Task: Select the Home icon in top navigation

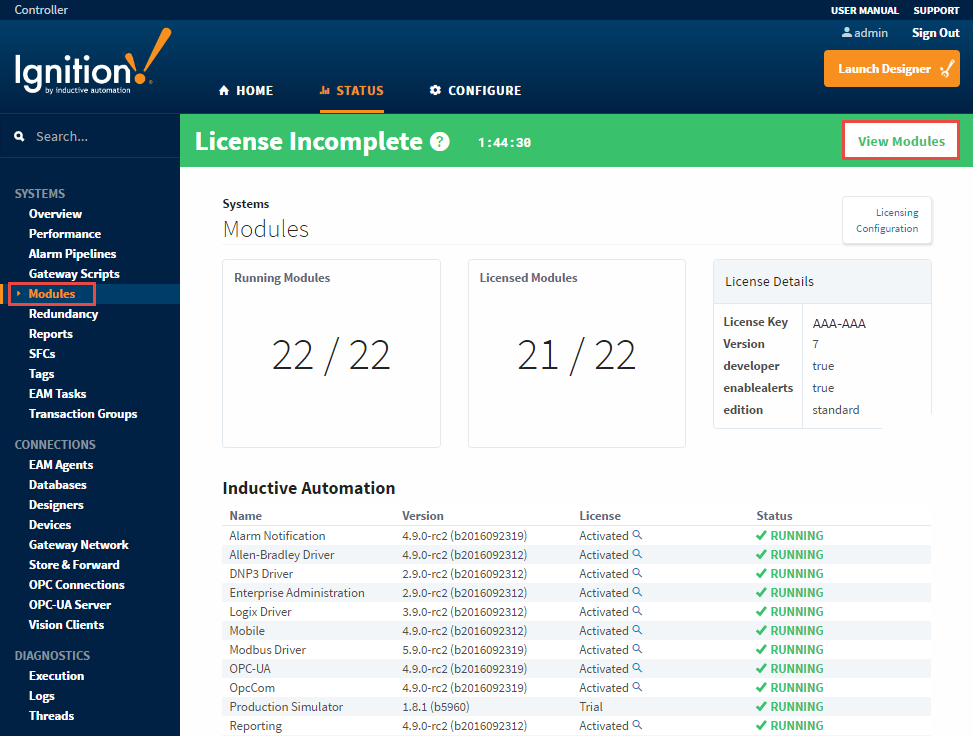Action: 222,90
